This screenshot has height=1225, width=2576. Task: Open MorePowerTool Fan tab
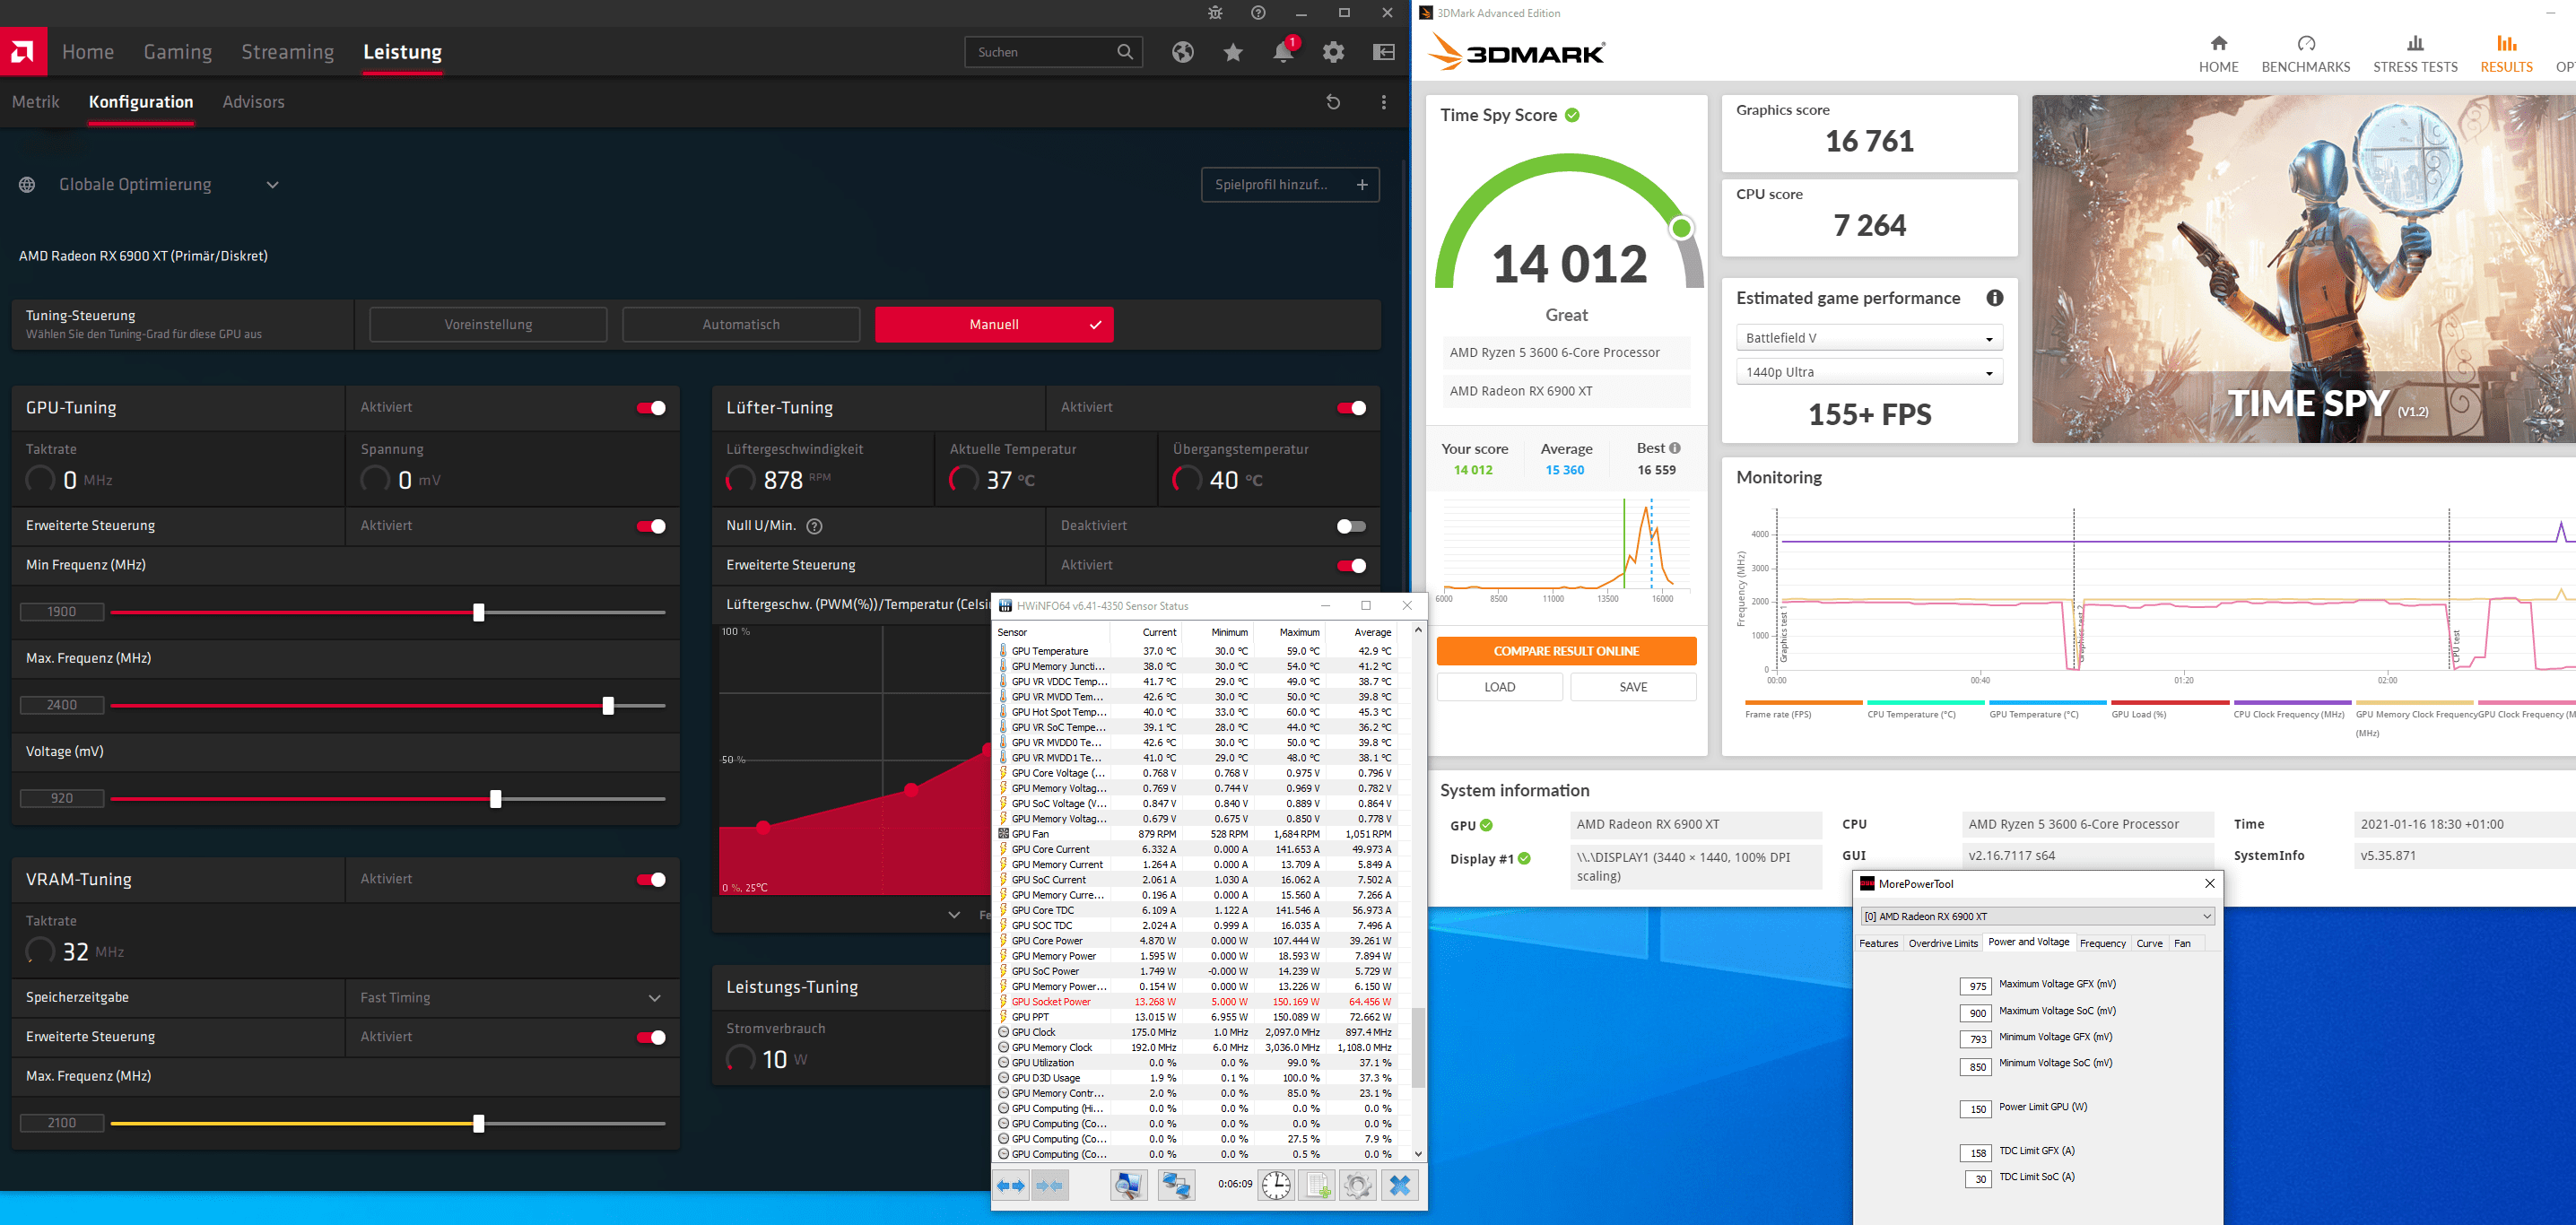pyautogui.click(x=2182, y=943)
